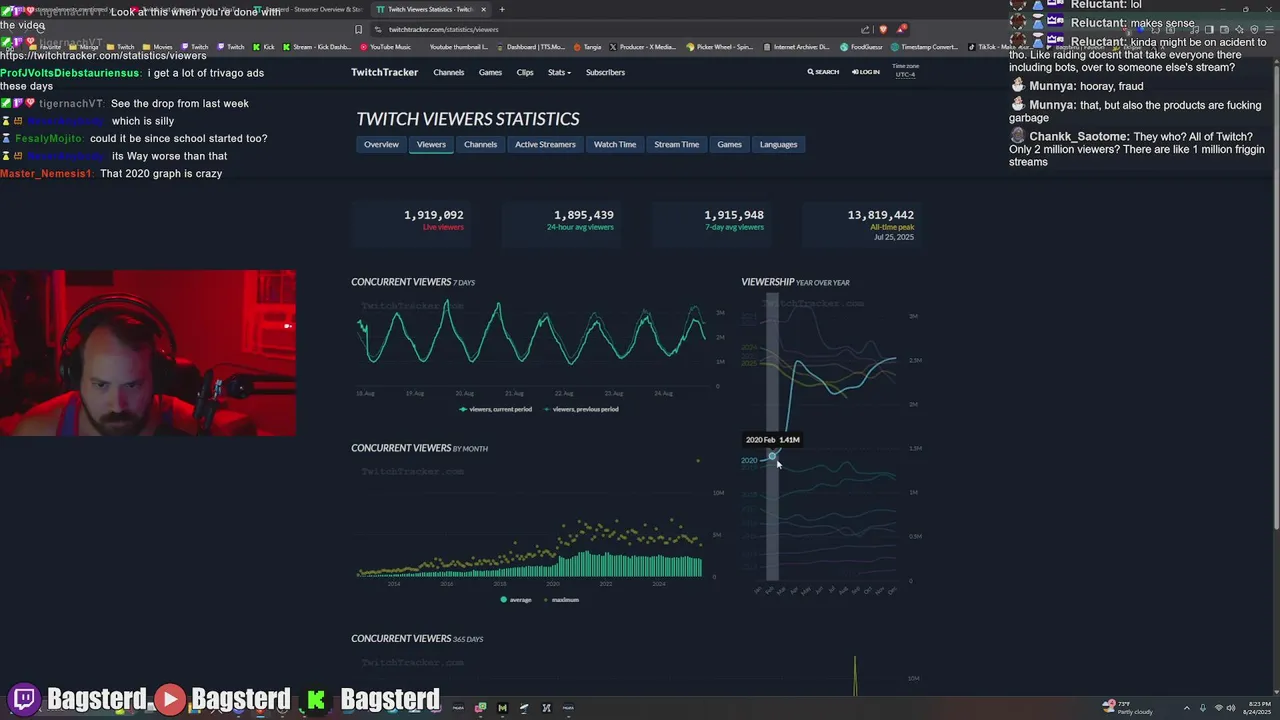
Task: Click the 1,919,092 live viewers figure
Action: pos(433,215)
